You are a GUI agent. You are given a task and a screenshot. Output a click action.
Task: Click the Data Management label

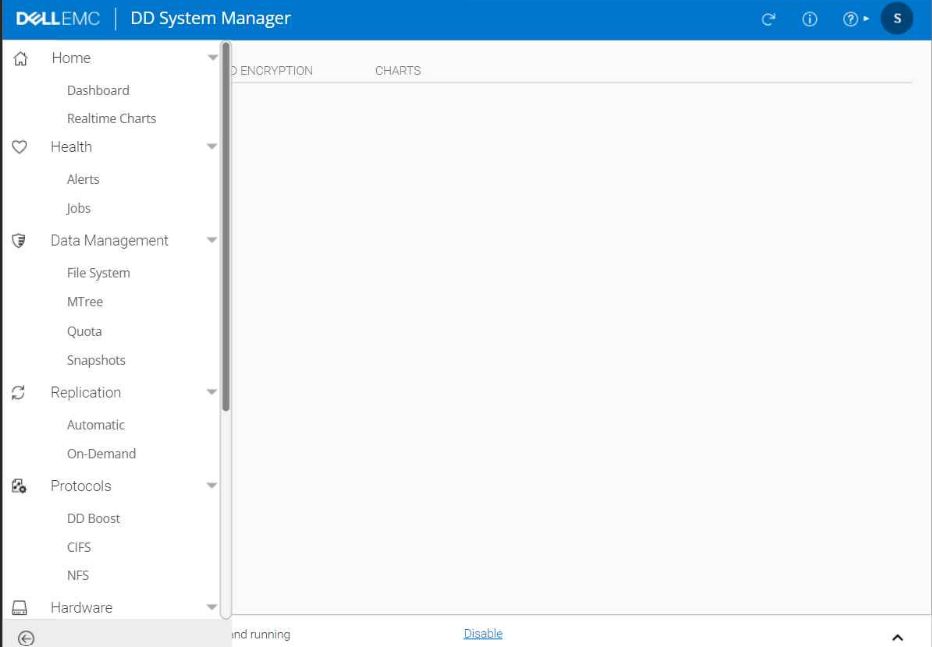point(109,241)
